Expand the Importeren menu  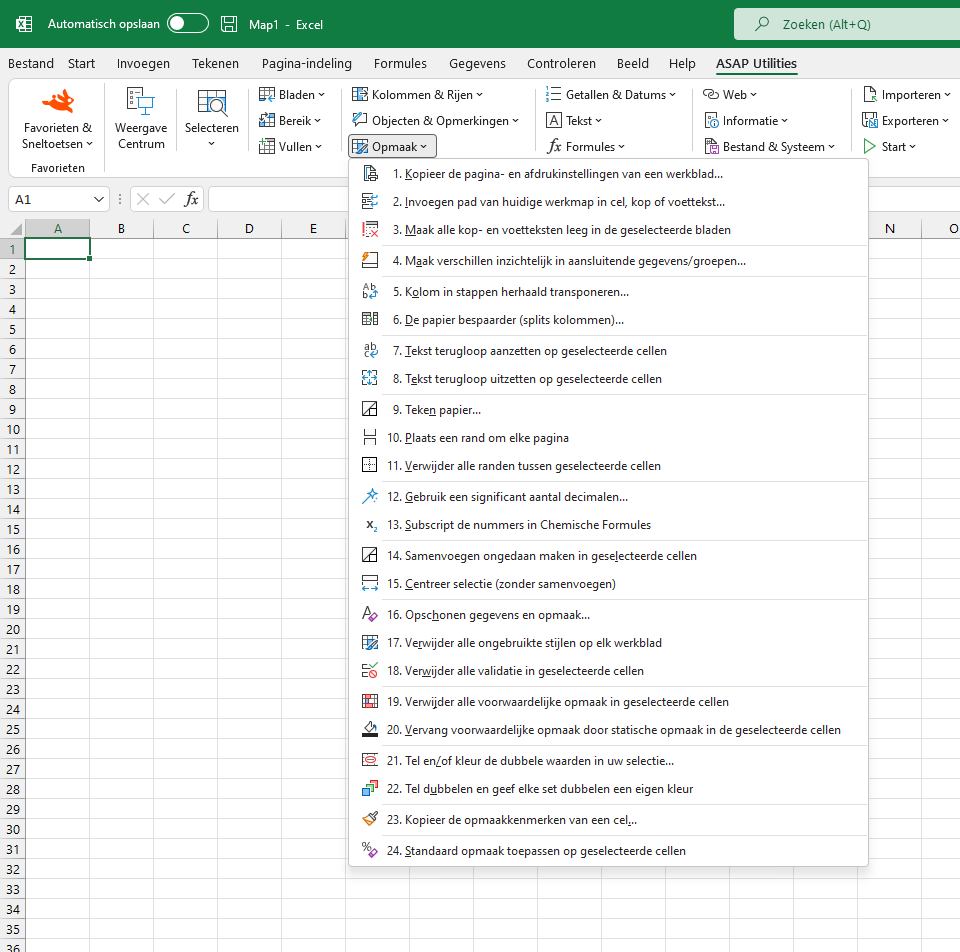point(906,94)
